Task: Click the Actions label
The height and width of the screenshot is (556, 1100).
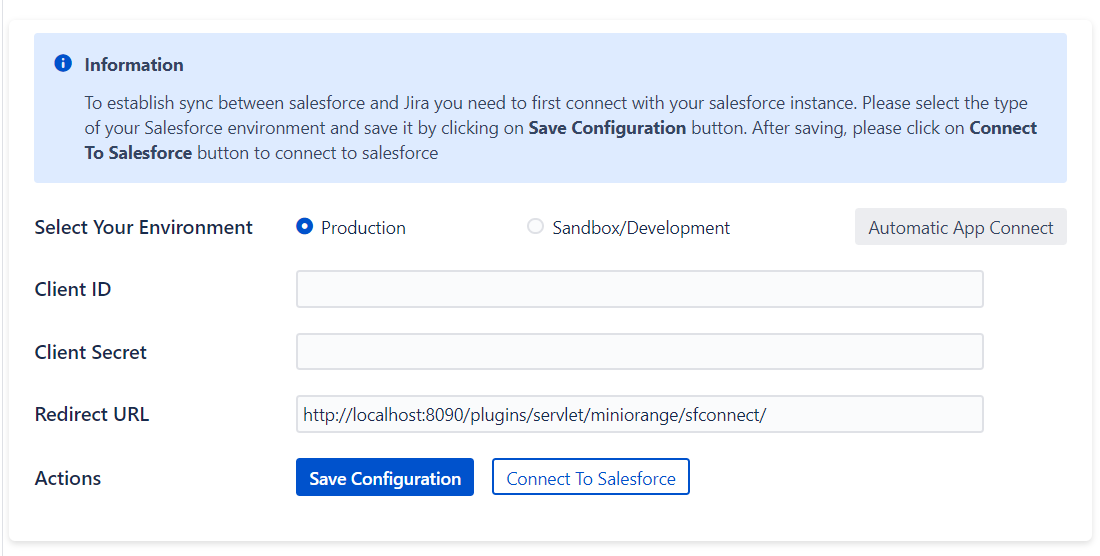Action: [68, 478]
